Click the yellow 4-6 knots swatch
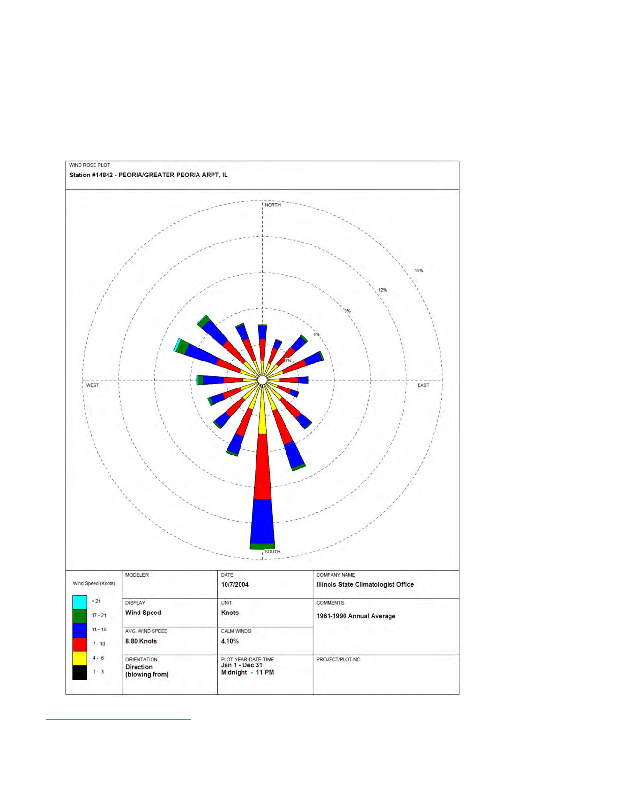 pyautogui.click(x=79, y=660)
